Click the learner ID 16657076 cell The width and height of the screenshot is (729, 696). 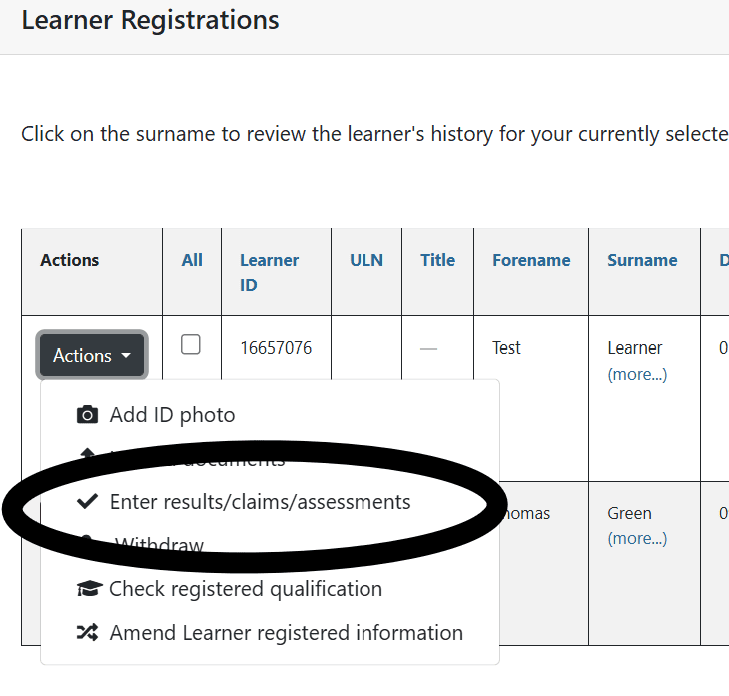tap(276, 348)
